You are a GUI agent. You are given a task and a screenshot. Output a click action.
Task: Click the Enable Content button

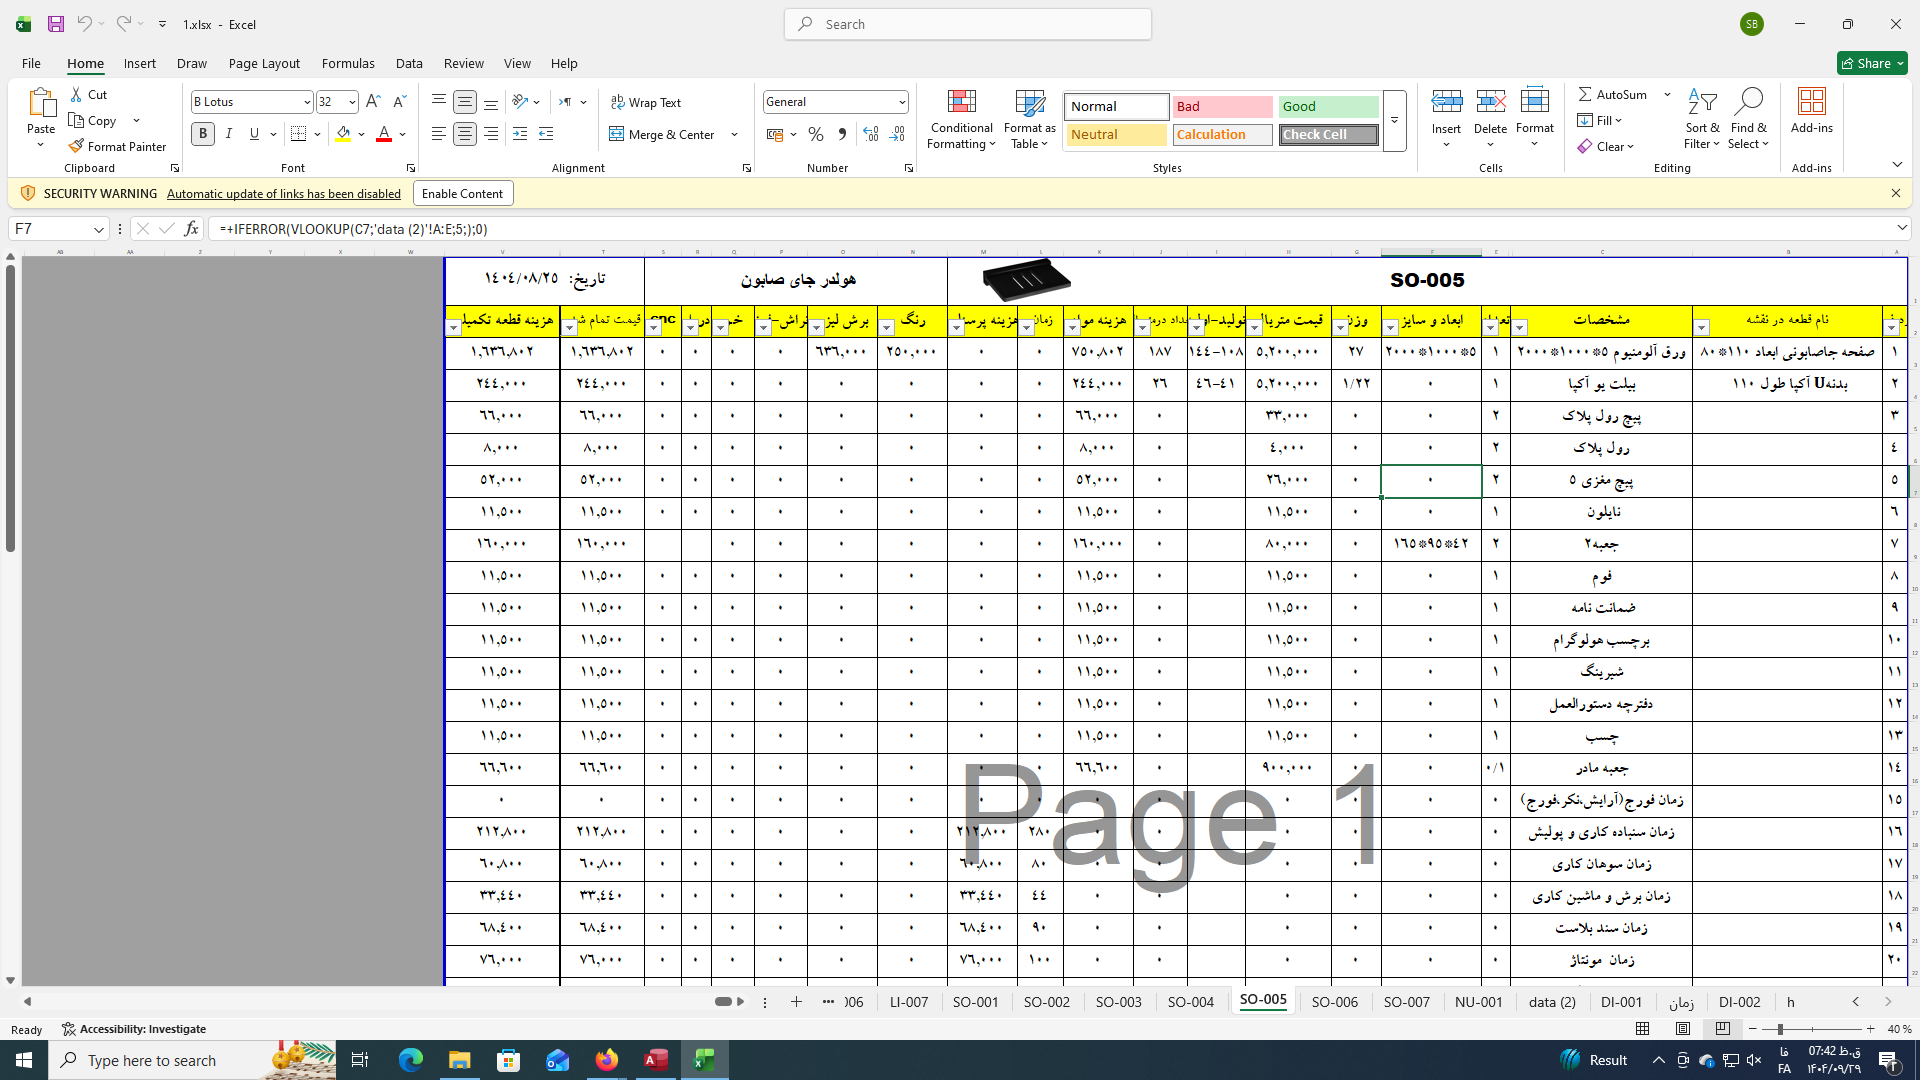462,193
